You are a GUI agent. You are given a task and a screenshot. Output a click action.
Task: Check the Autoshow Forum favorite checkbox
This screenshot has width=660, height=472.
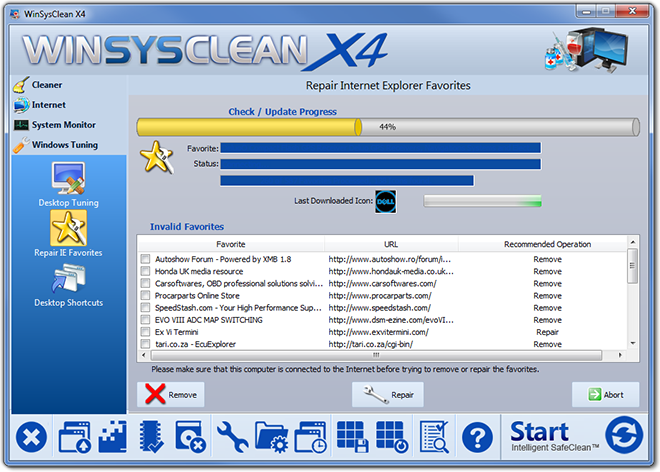(145, 259)
